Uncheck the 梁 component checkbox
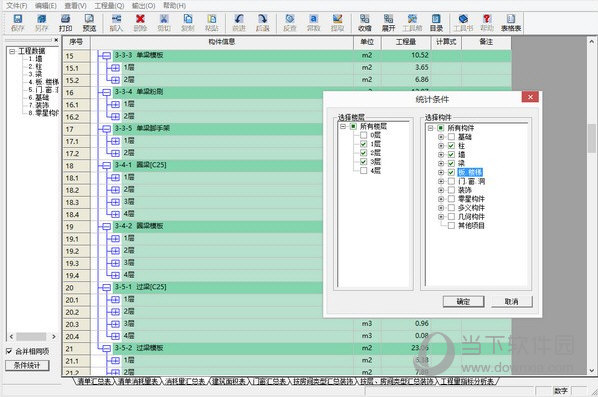Viewport: 598px width, 397px height. click(x=451, y=163)
